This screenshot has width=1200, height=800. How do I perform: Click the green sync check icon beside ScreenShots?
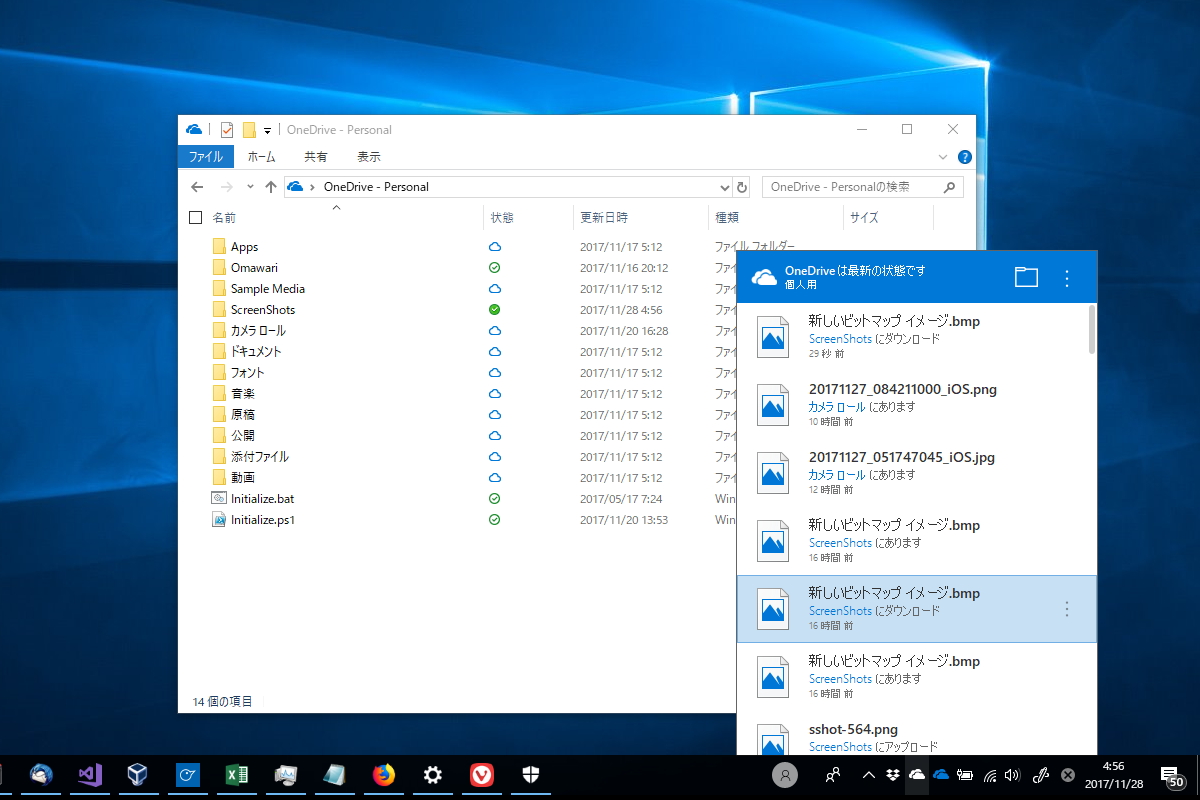tap(493, 309)
